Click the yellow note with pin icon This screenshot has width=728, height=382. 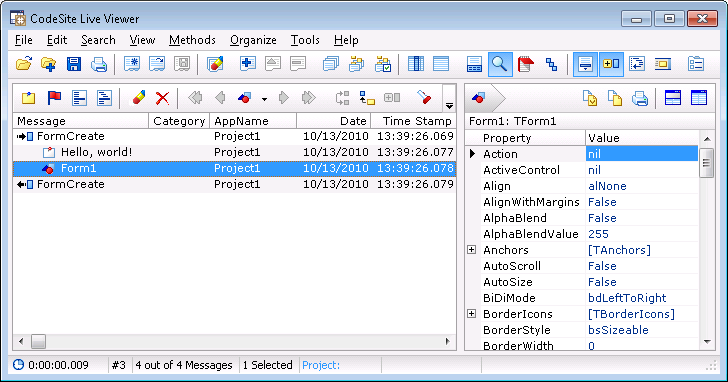(x=28, y=97)
